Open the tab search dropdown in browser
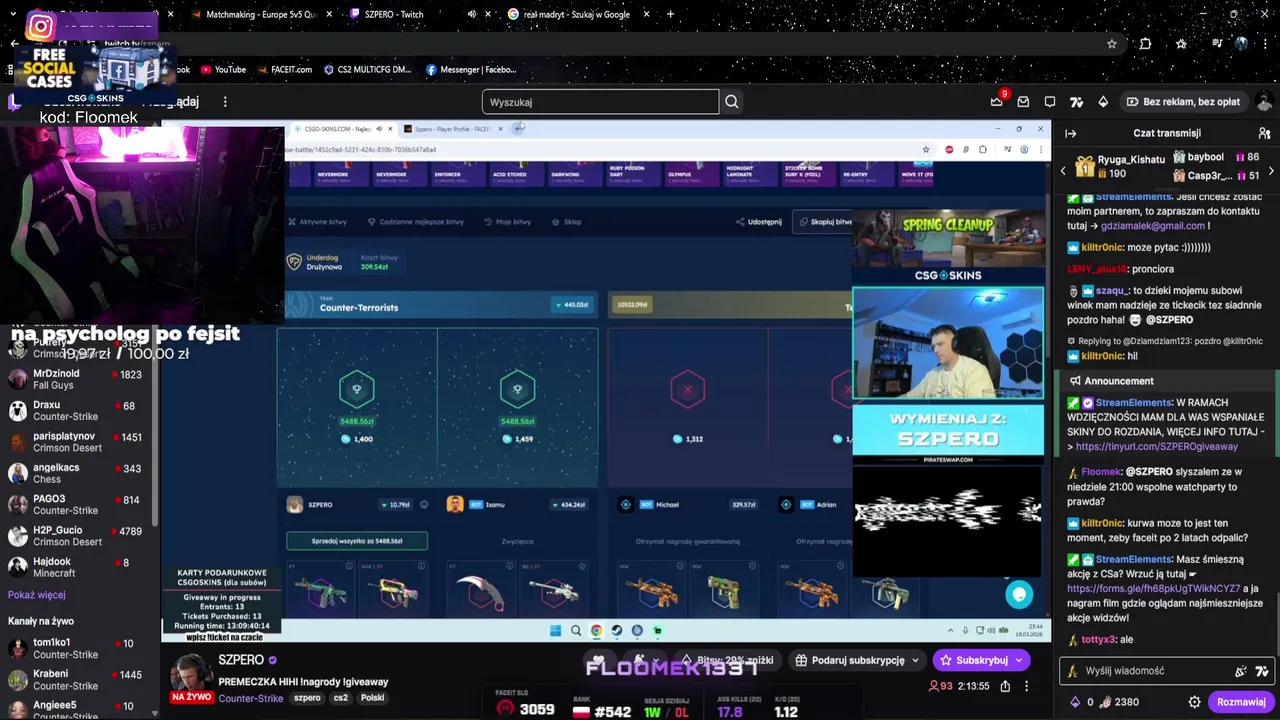Image resolution: width=1280 pixels, height=720 pixels. [12, 14]
